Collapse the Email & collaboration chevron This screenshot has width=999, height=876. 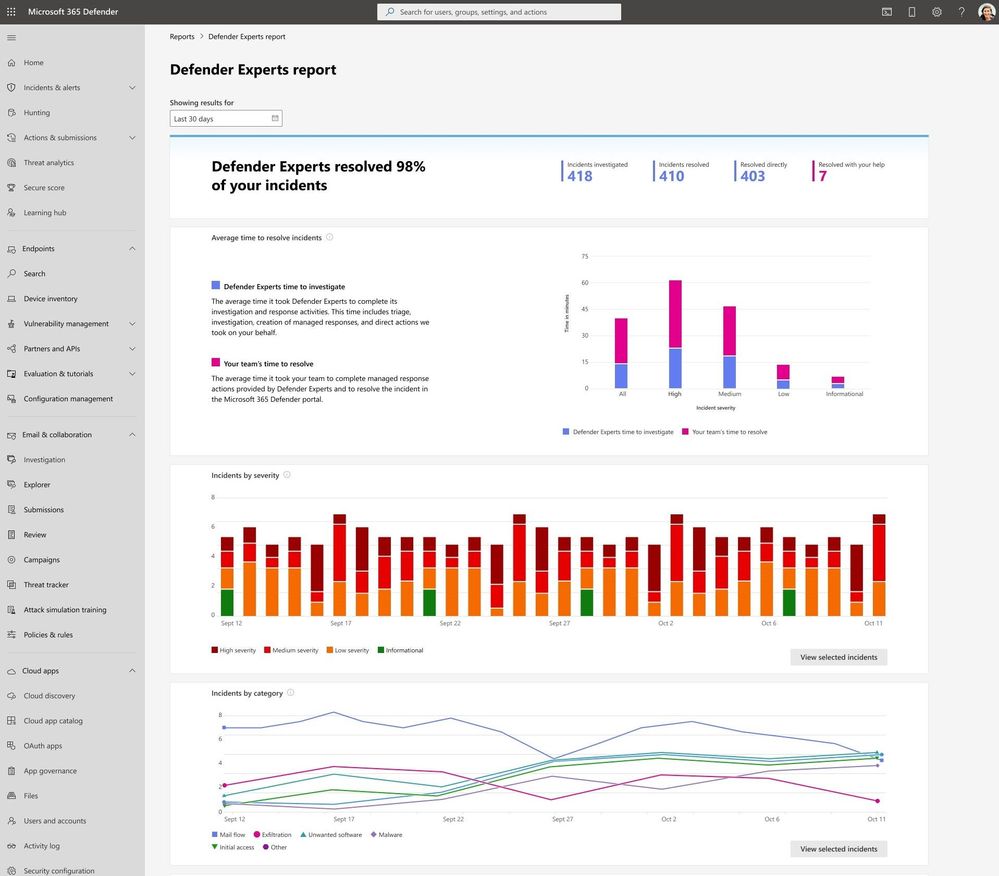pos(132,434)
